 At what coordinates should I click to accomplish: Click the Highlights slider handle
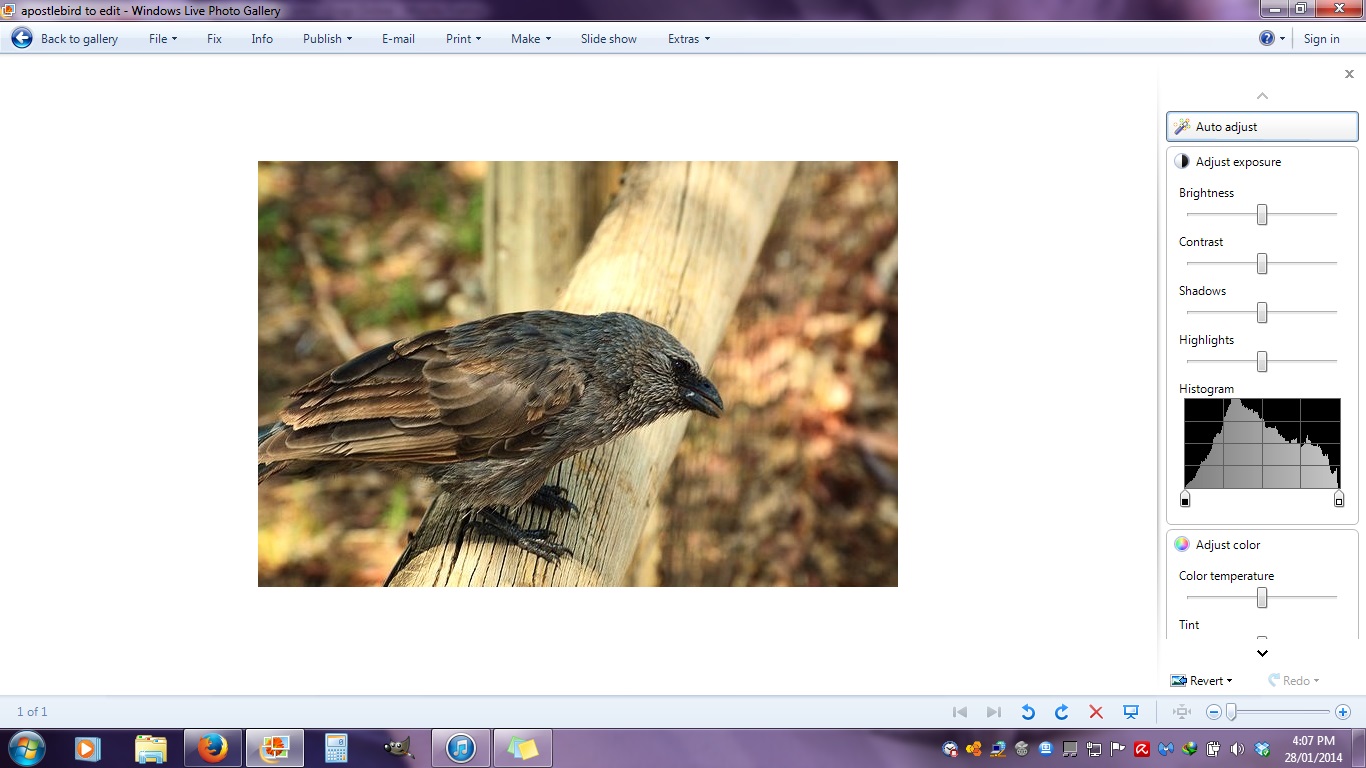click(1262, 361)
